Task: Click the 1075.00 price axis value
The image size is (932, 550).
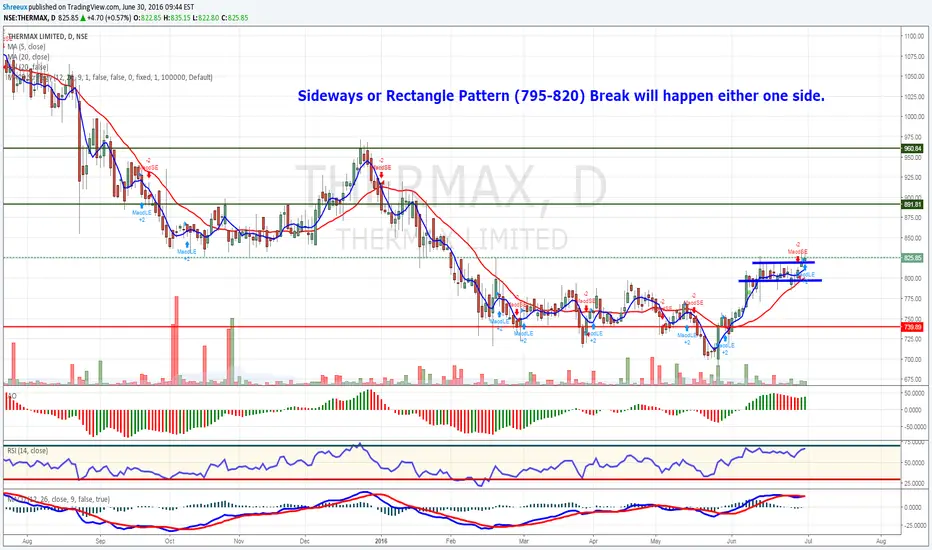Action: coord(914,56)
